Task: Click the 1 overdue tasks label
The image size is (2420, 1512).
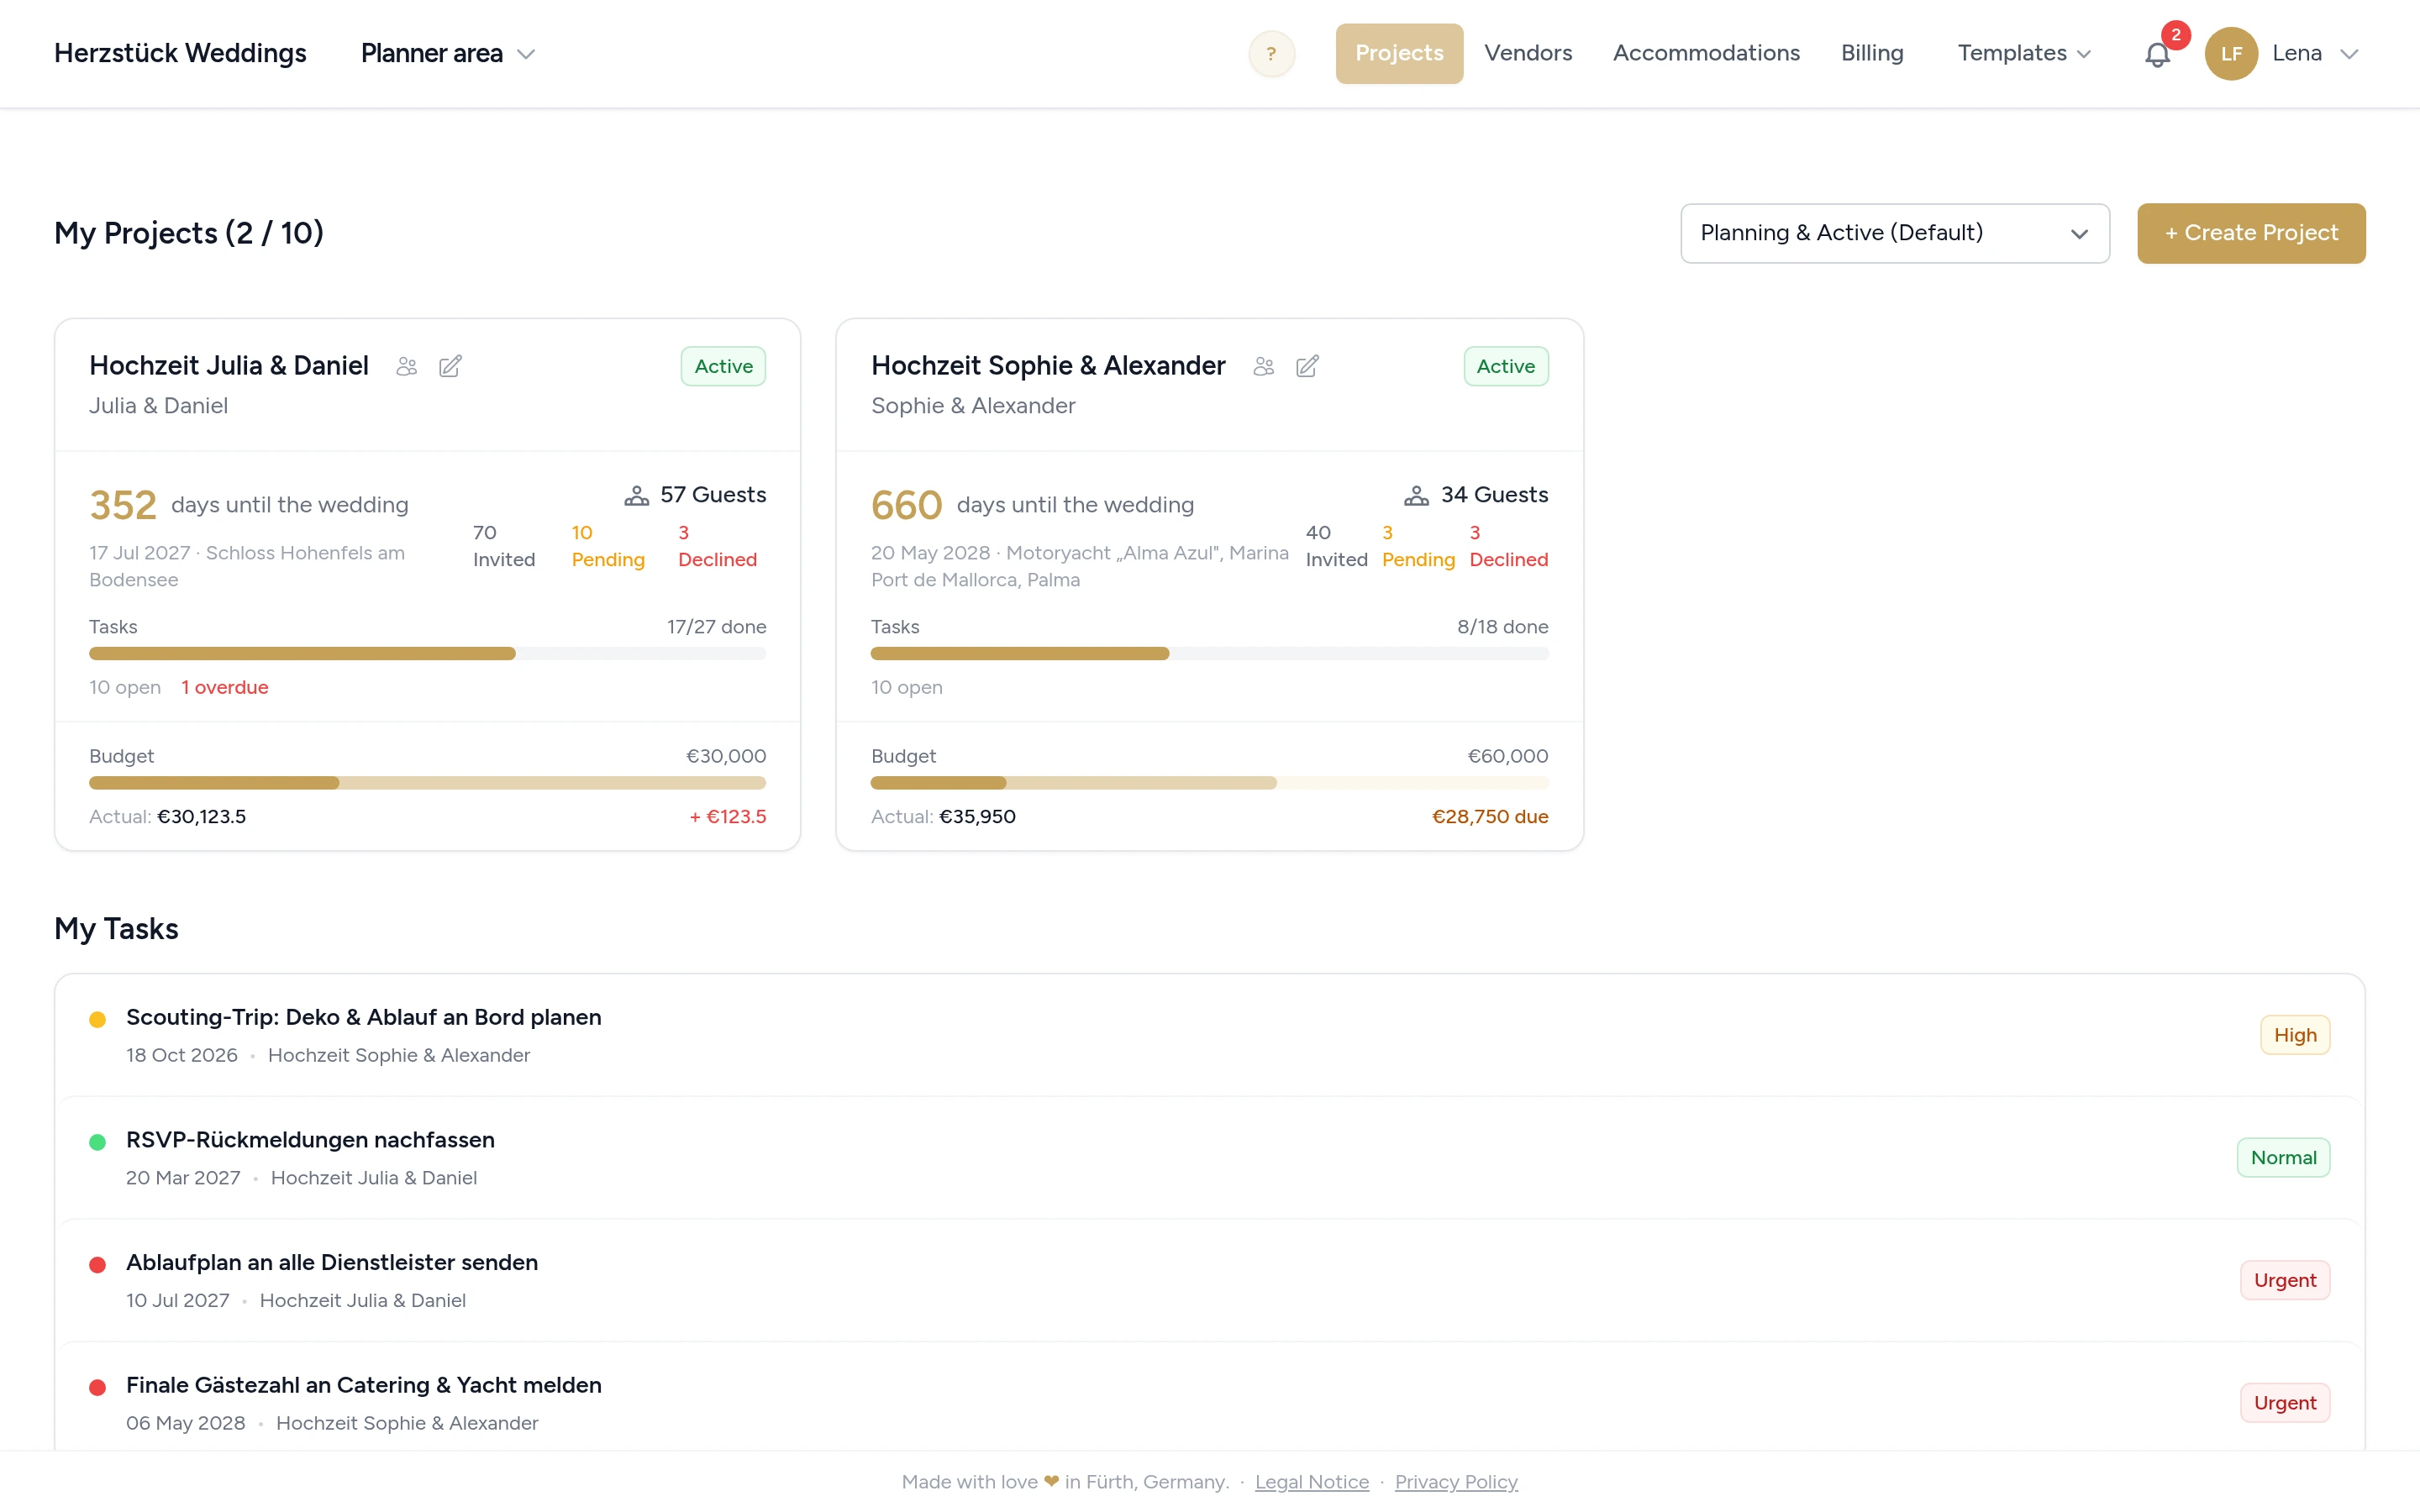Action: click(x=224, y=688)
